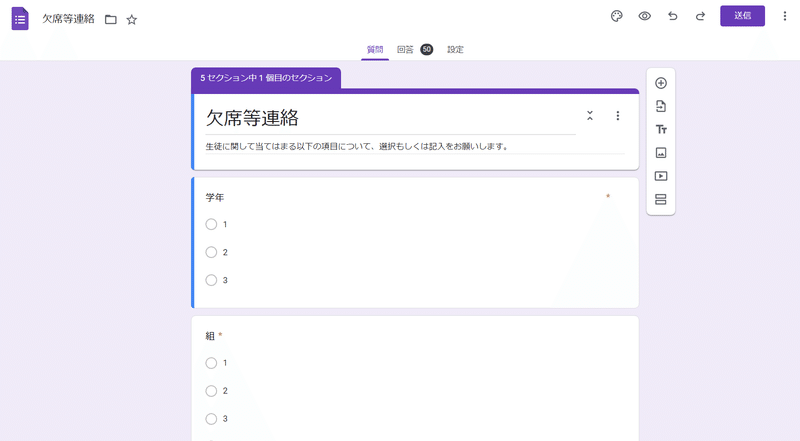Viewport: 800px width, 441px height.
Task: Edit the section title 欠席等連絡 field
Action: pyautogui.click(x=390, y=118)
